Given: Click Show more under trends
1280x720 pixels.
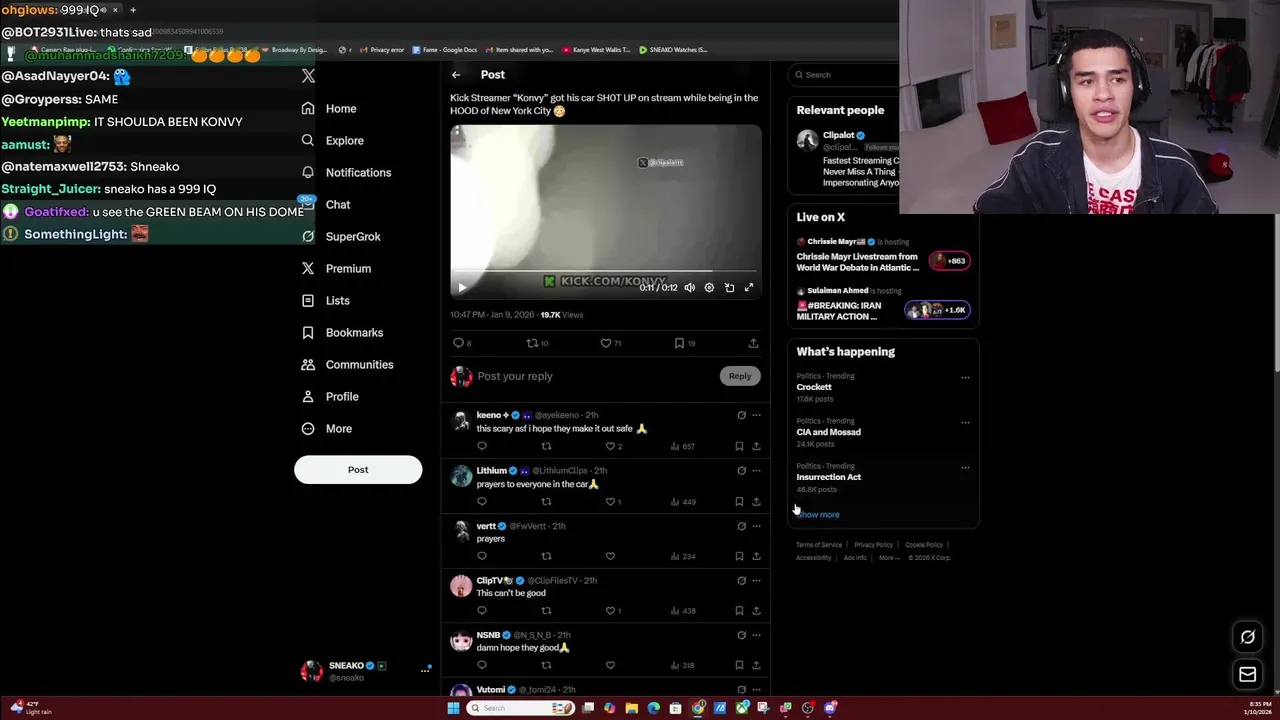Looking at the screenshot, I should click(818, 514).
